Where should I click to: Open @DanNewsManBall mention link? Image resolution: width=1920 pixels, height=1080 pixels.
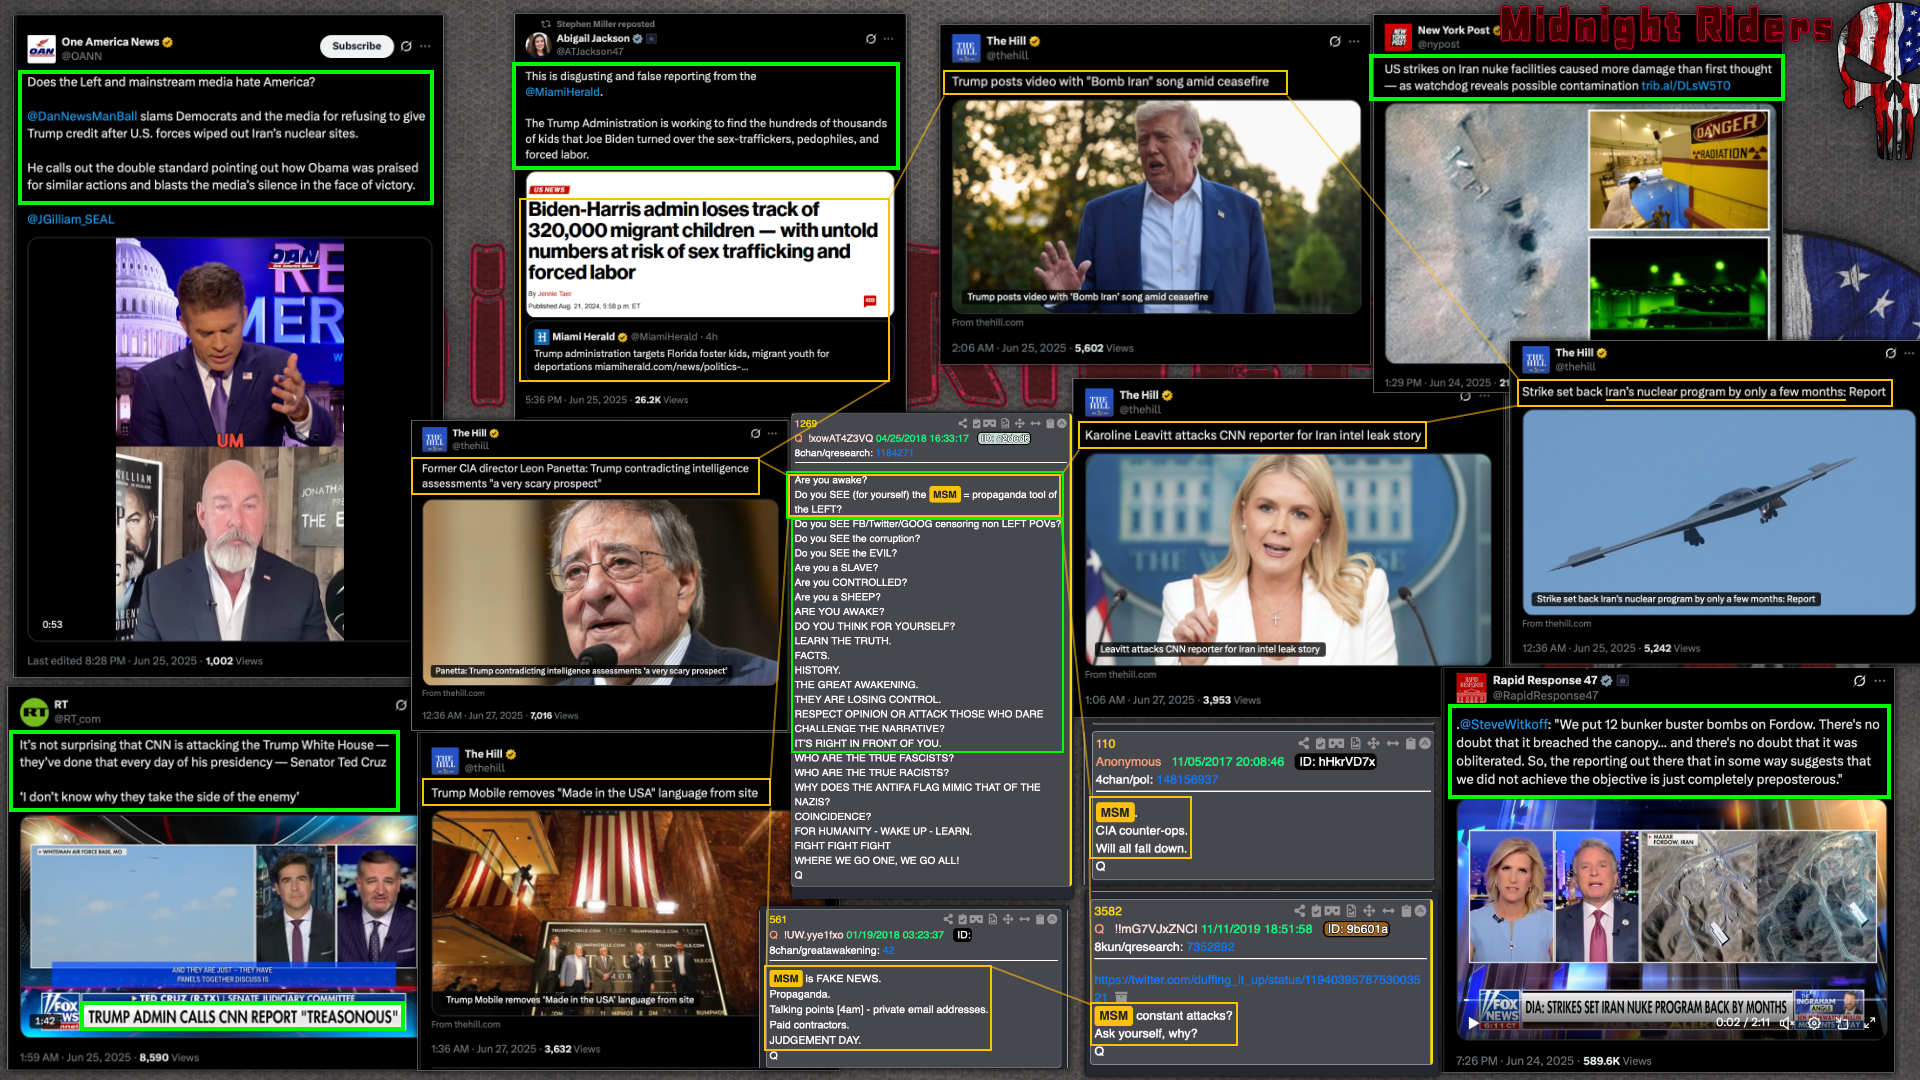[x=82, y=116]
